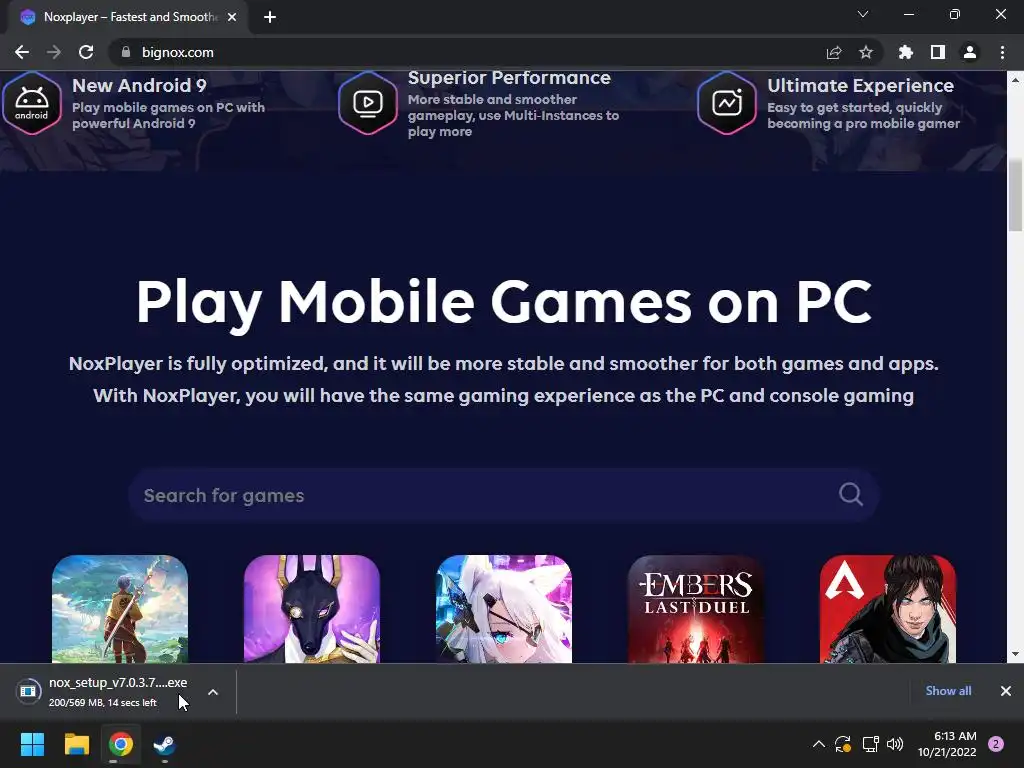Open the Windows Start menu
The height and width of the screenshot is (768, 1024).
pos(32,744)
